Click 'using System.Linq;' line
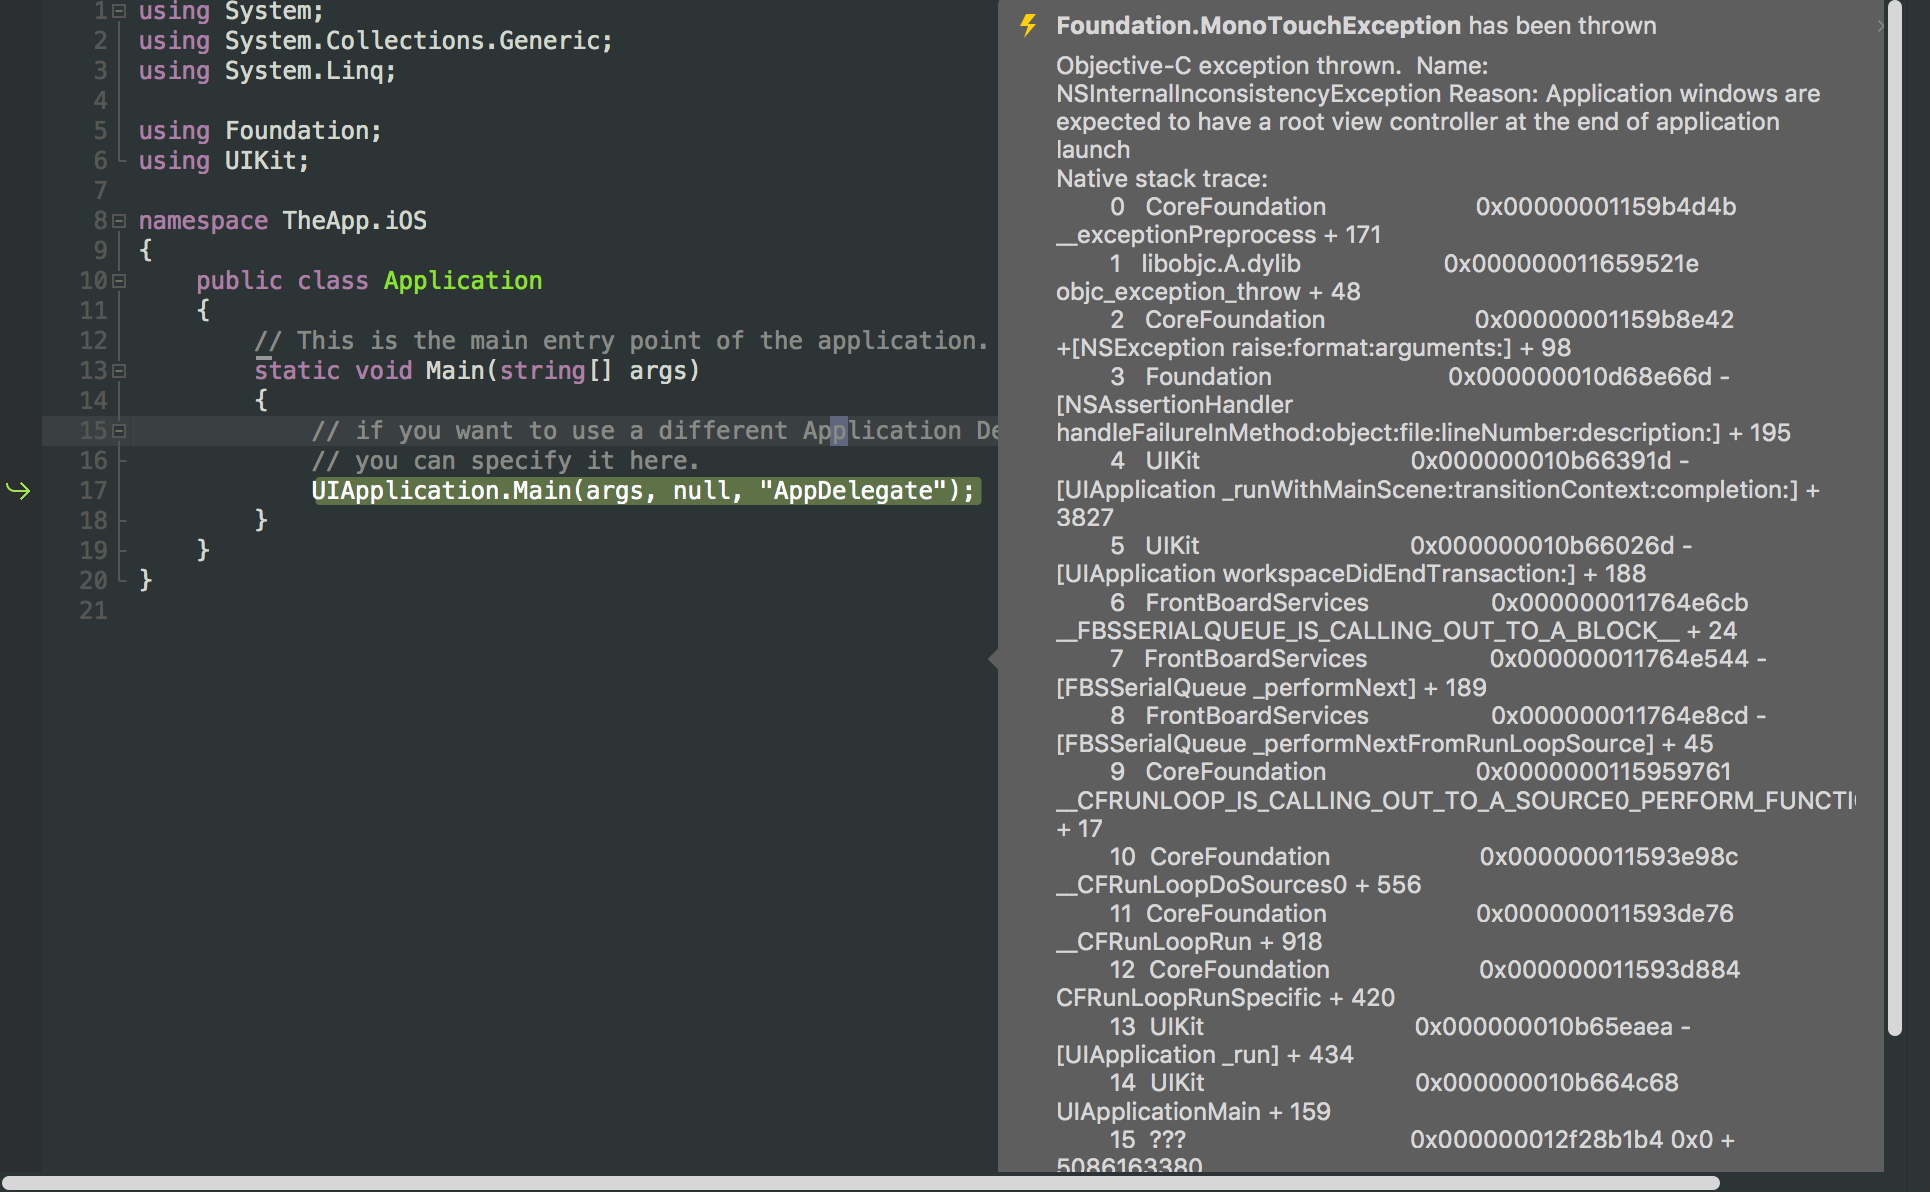Viewport: 1930px width, 1192px height. pos(267,71)
